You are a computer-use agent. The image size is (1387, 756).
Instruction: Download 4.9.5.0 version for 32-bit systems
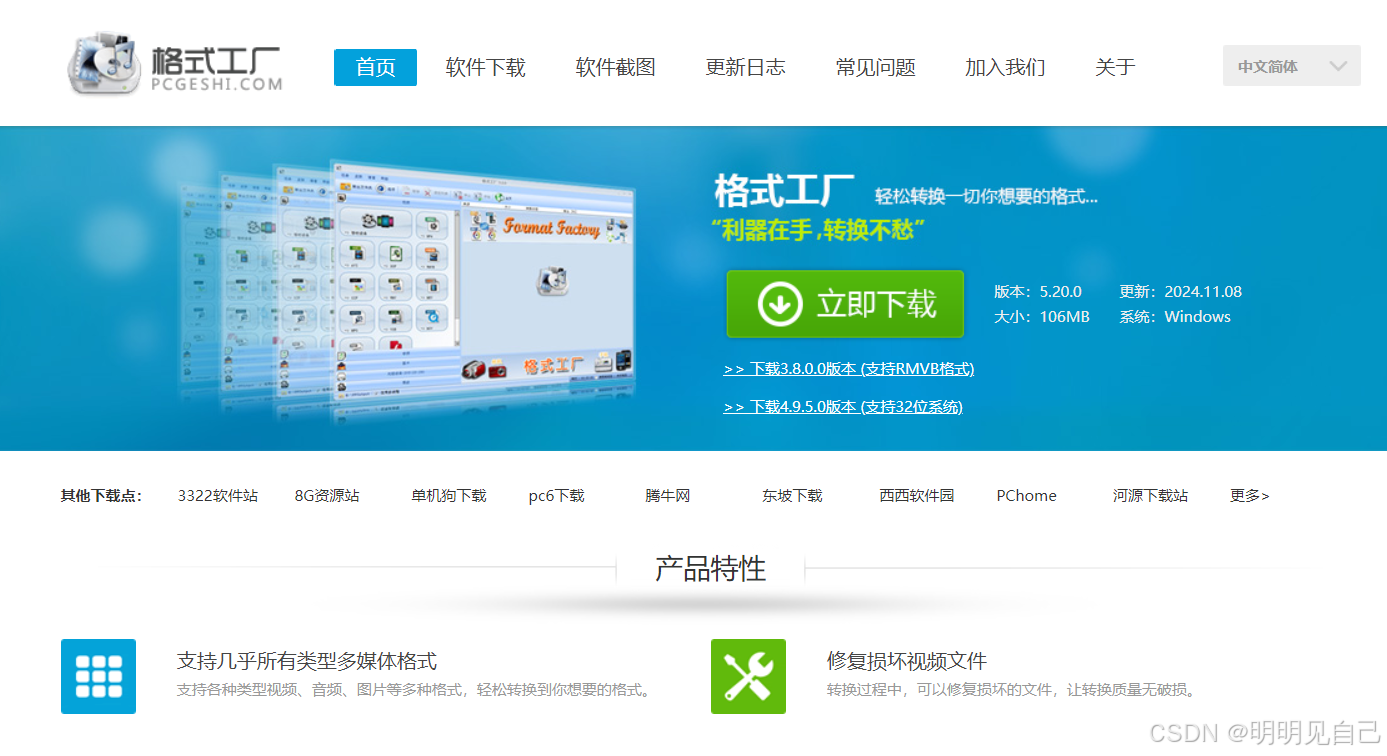pos(842,407)
